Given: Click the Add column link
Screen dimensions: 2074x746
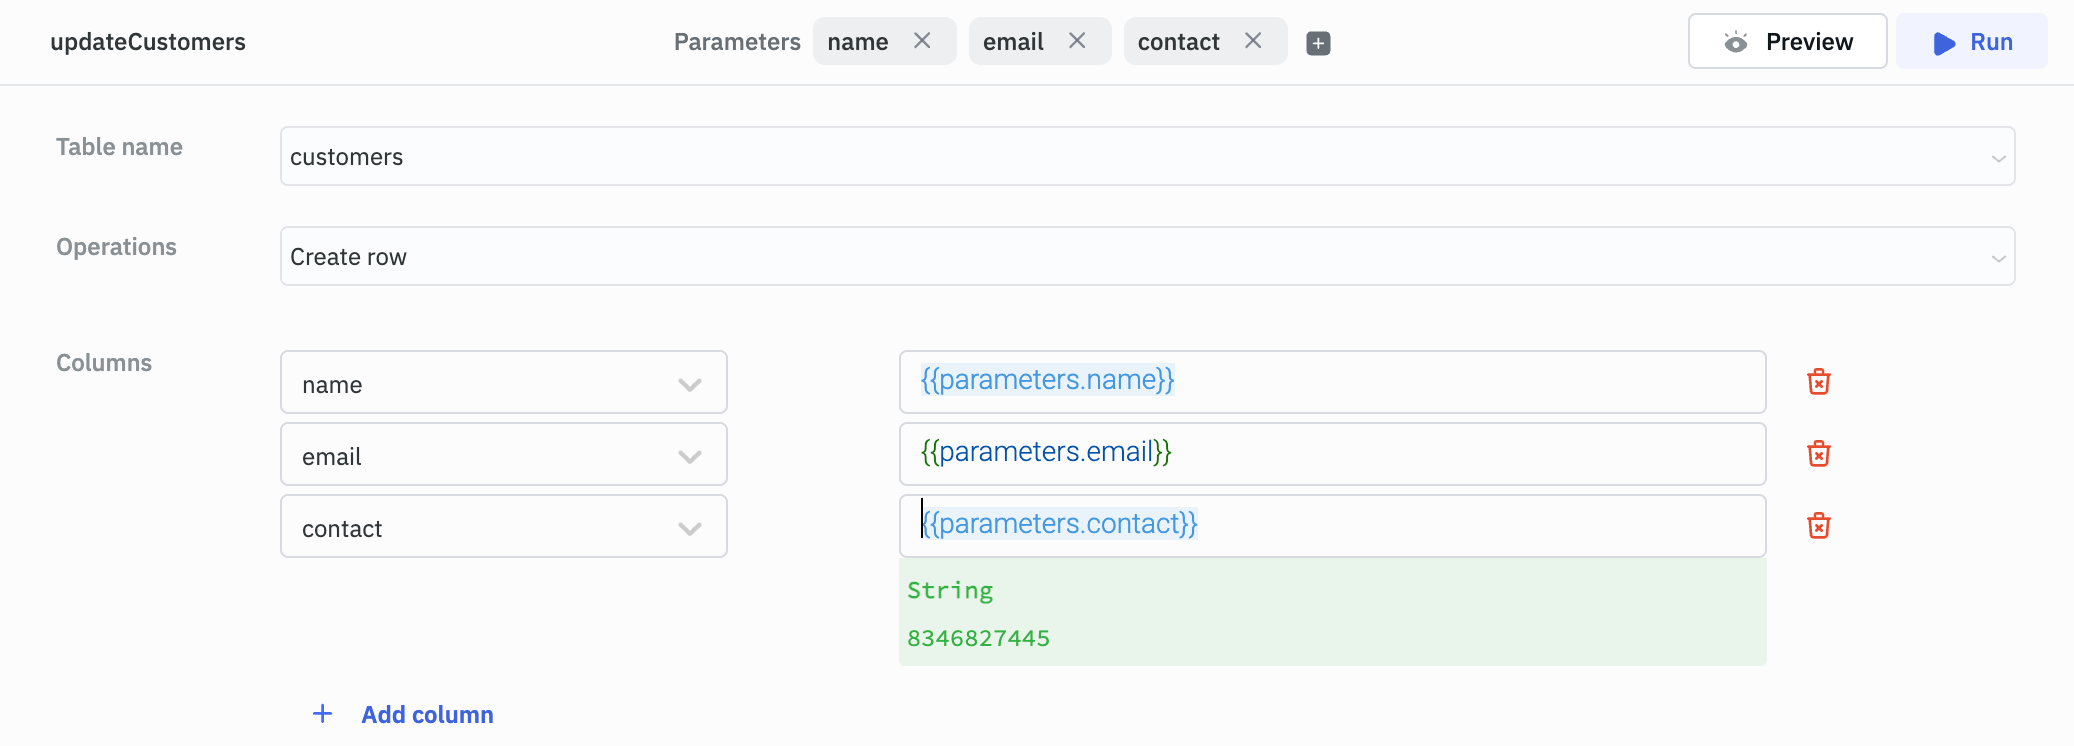Looking at the screenshot, I should click(x=427, y=715).
